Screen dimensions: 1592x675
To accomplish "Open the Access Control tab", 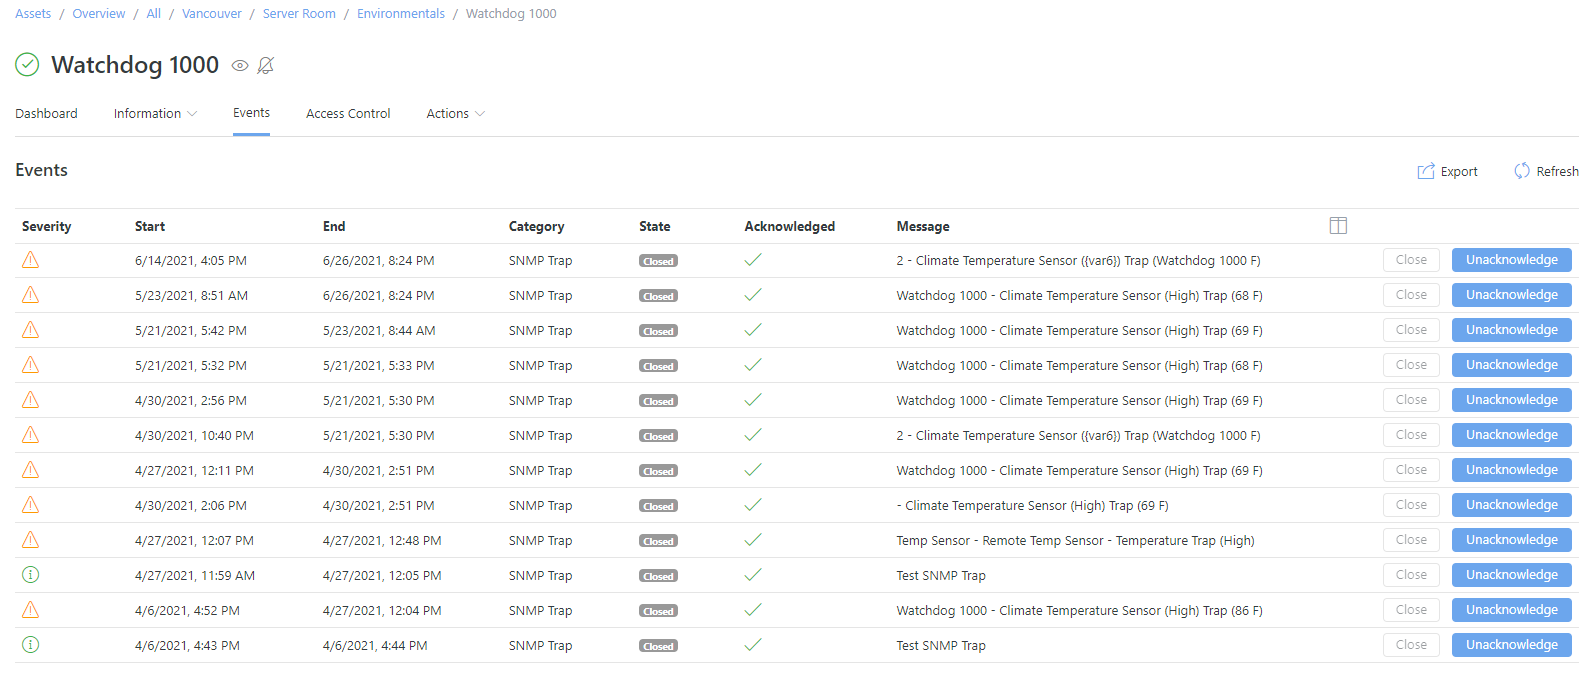I will click(348, 114).
